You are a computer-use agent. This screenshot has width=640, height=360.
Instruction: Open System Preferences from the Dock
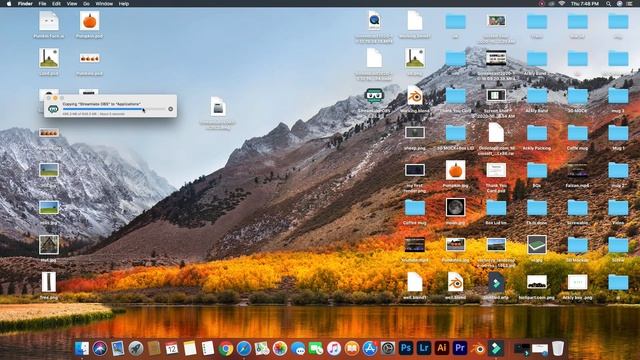[387, 349]
